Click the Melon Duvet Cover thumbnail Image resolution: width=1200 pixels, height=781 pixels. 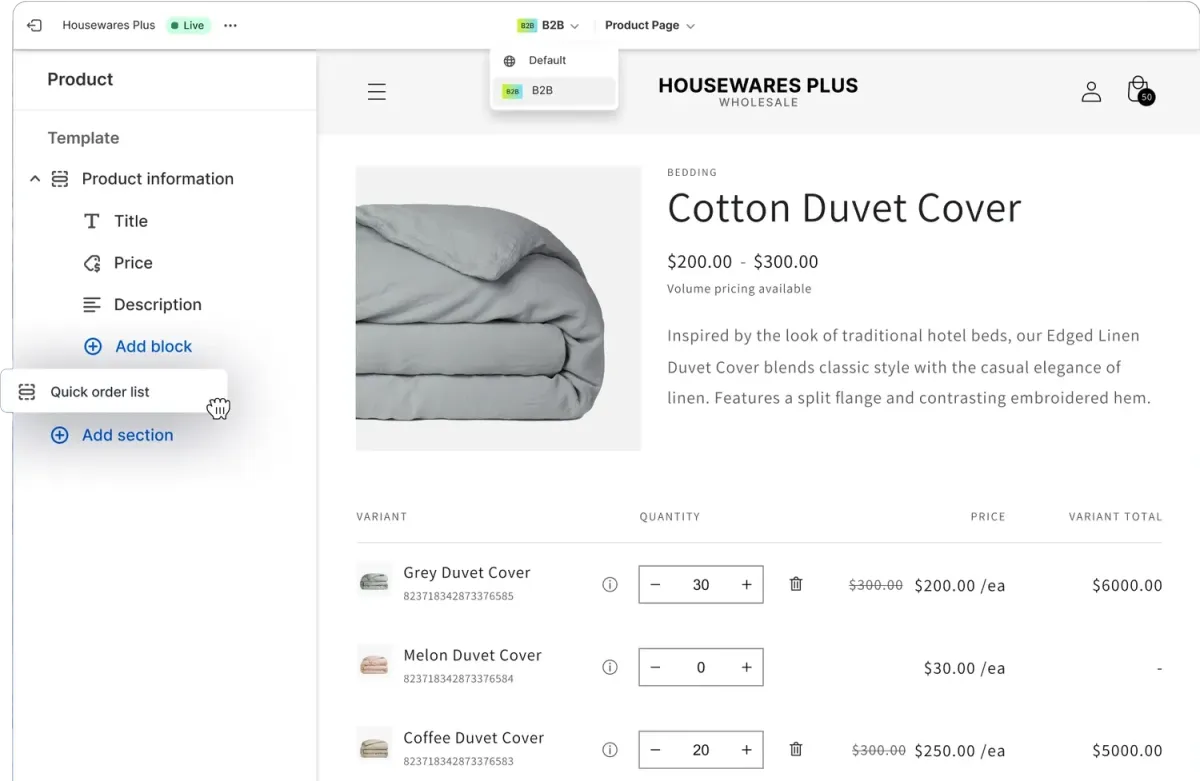374,665
